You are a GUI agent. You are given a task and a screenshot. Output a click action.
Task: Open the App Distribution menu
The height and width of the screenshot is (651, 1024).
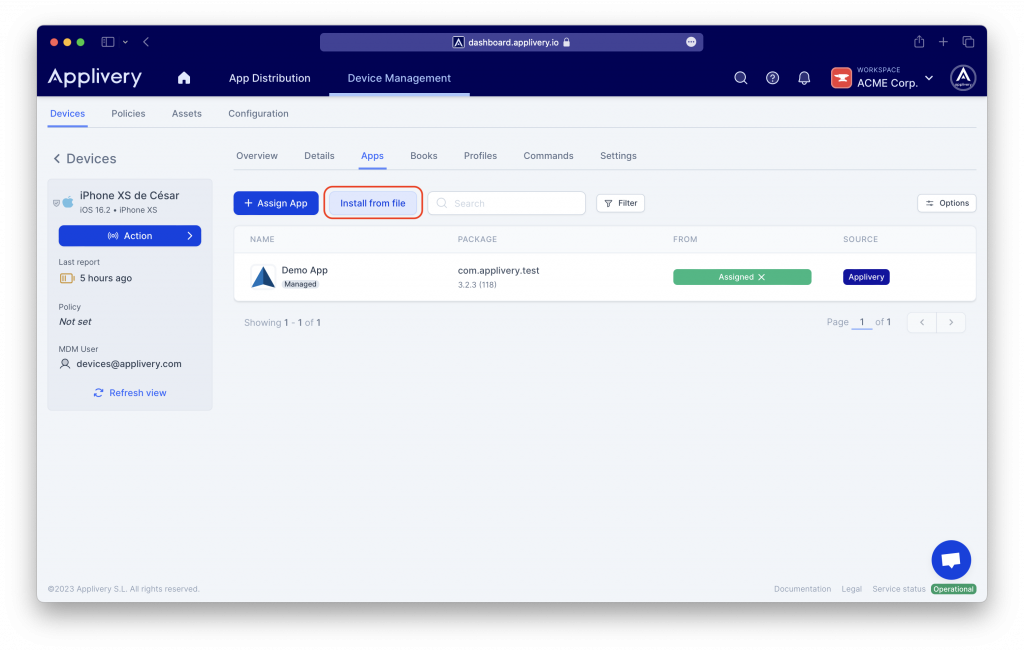(x=270, y=78)
